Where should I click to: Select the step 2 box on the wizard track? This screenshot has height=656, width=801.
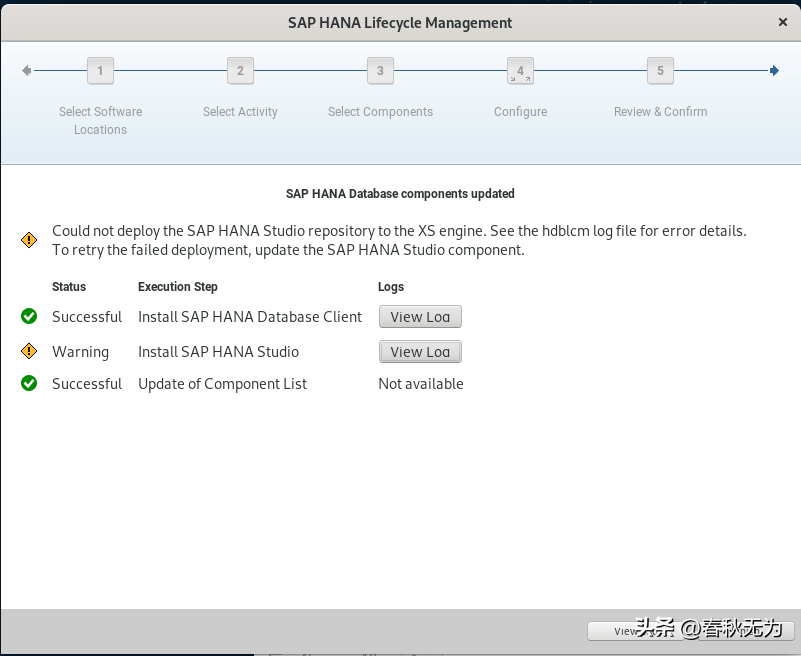coord(240,71)
